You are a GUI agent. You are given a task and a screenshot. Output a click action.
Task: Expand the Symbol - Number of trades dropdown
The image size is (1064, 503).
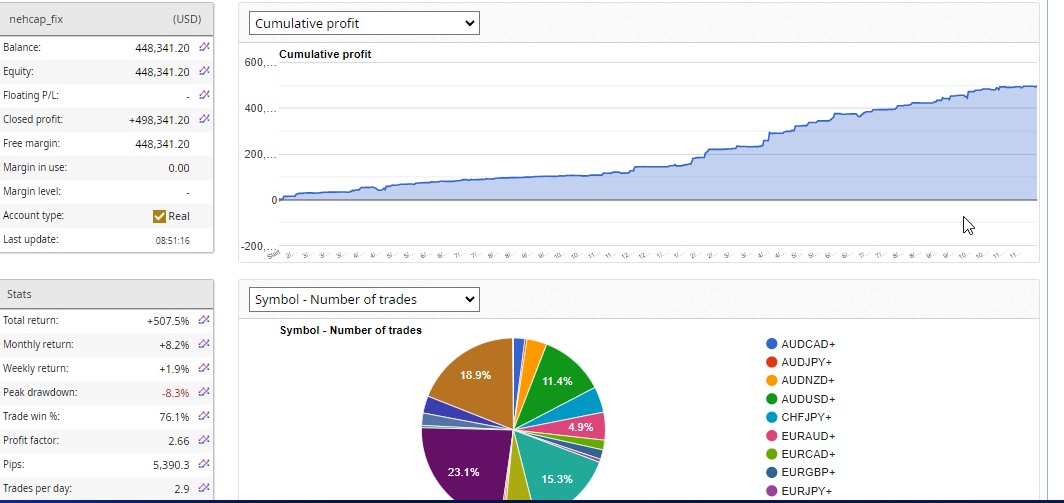(365, 299)
